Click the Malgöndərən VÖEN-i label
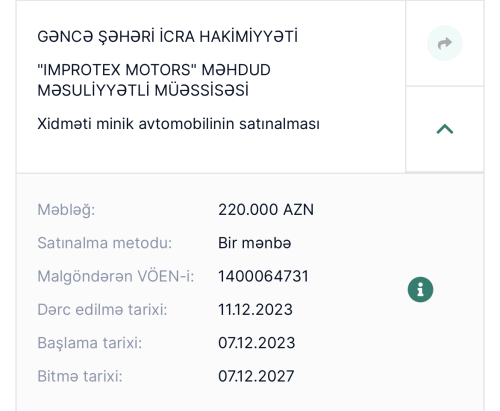Image resolution: width=500 pixels, height=411 pixels. (116, 276)
